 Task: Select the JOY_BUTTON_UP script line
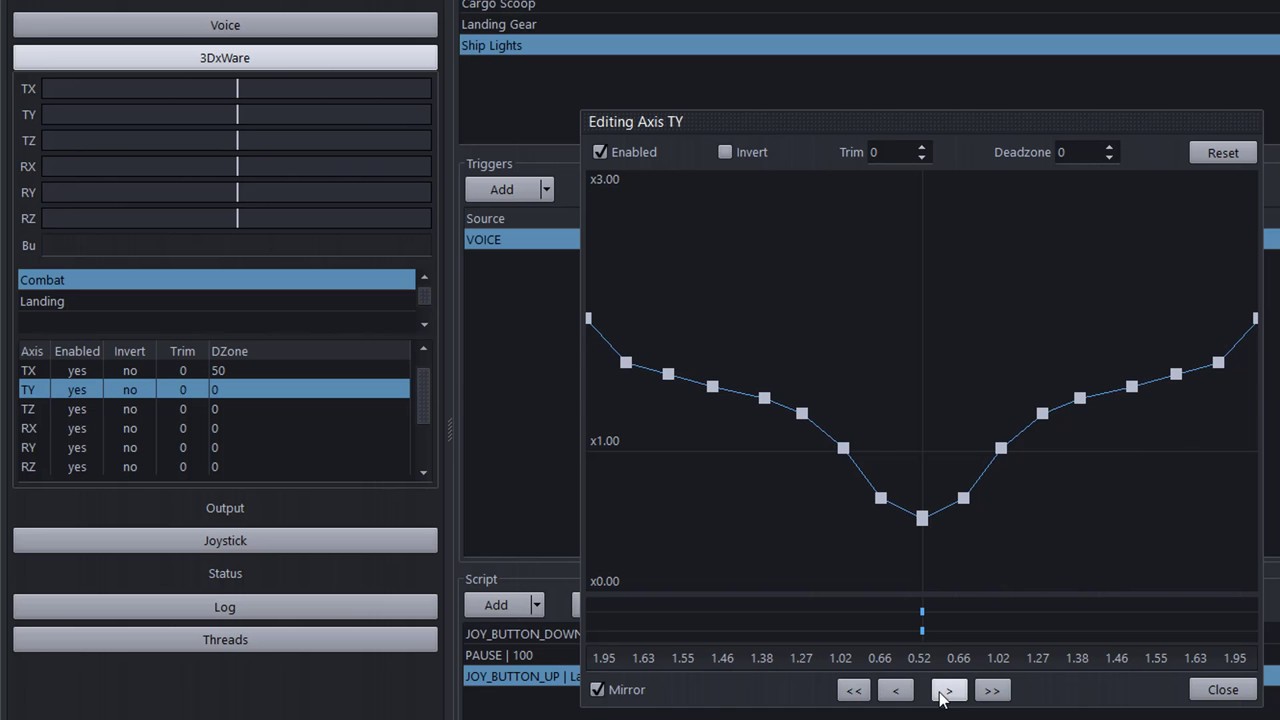(x=522, y=677)
